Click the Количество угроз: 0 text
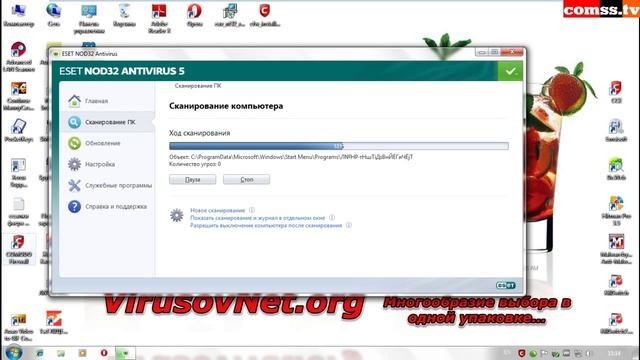640x360 pixels. [x=195, y=164]
